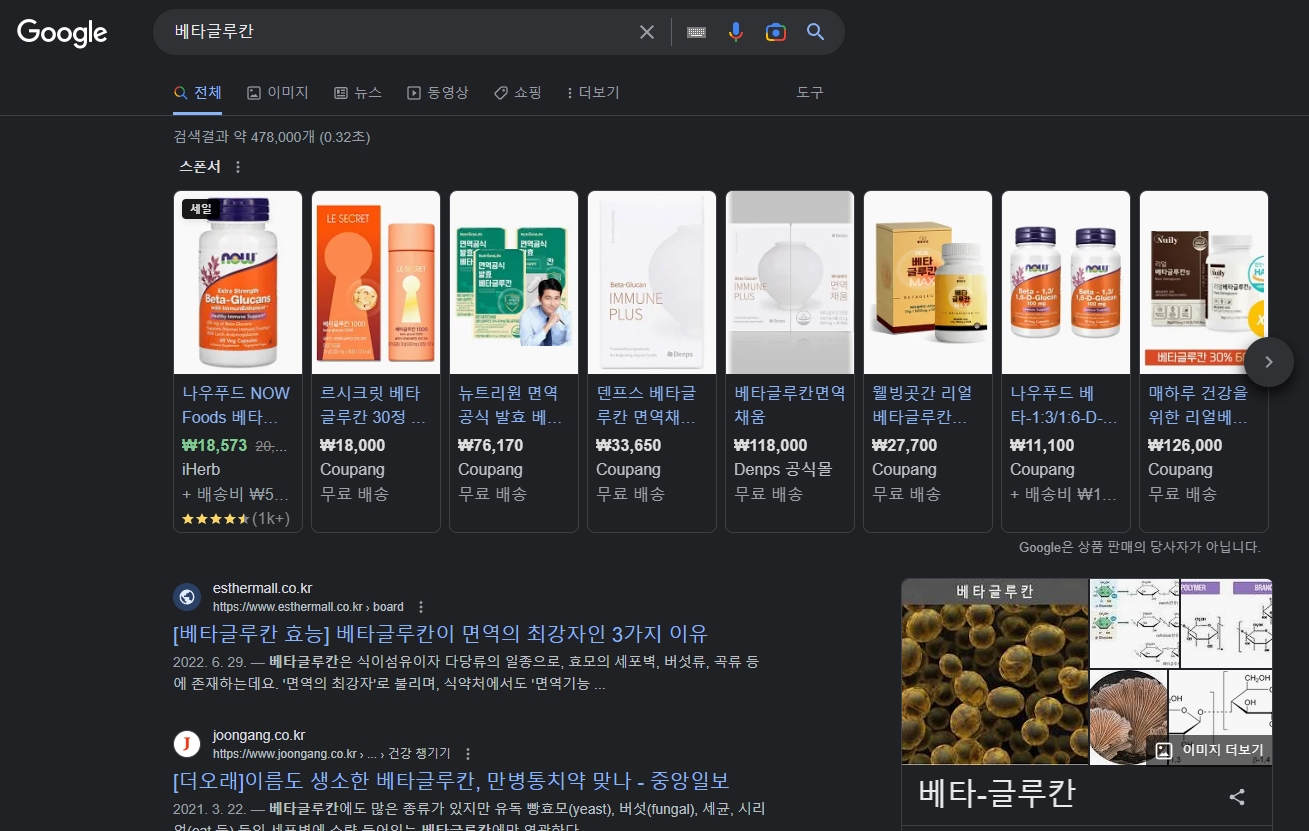Open the Le Secret orange product image
Image resolution: width=1309 pixels, height=831 pixels.
pos(376,282)
